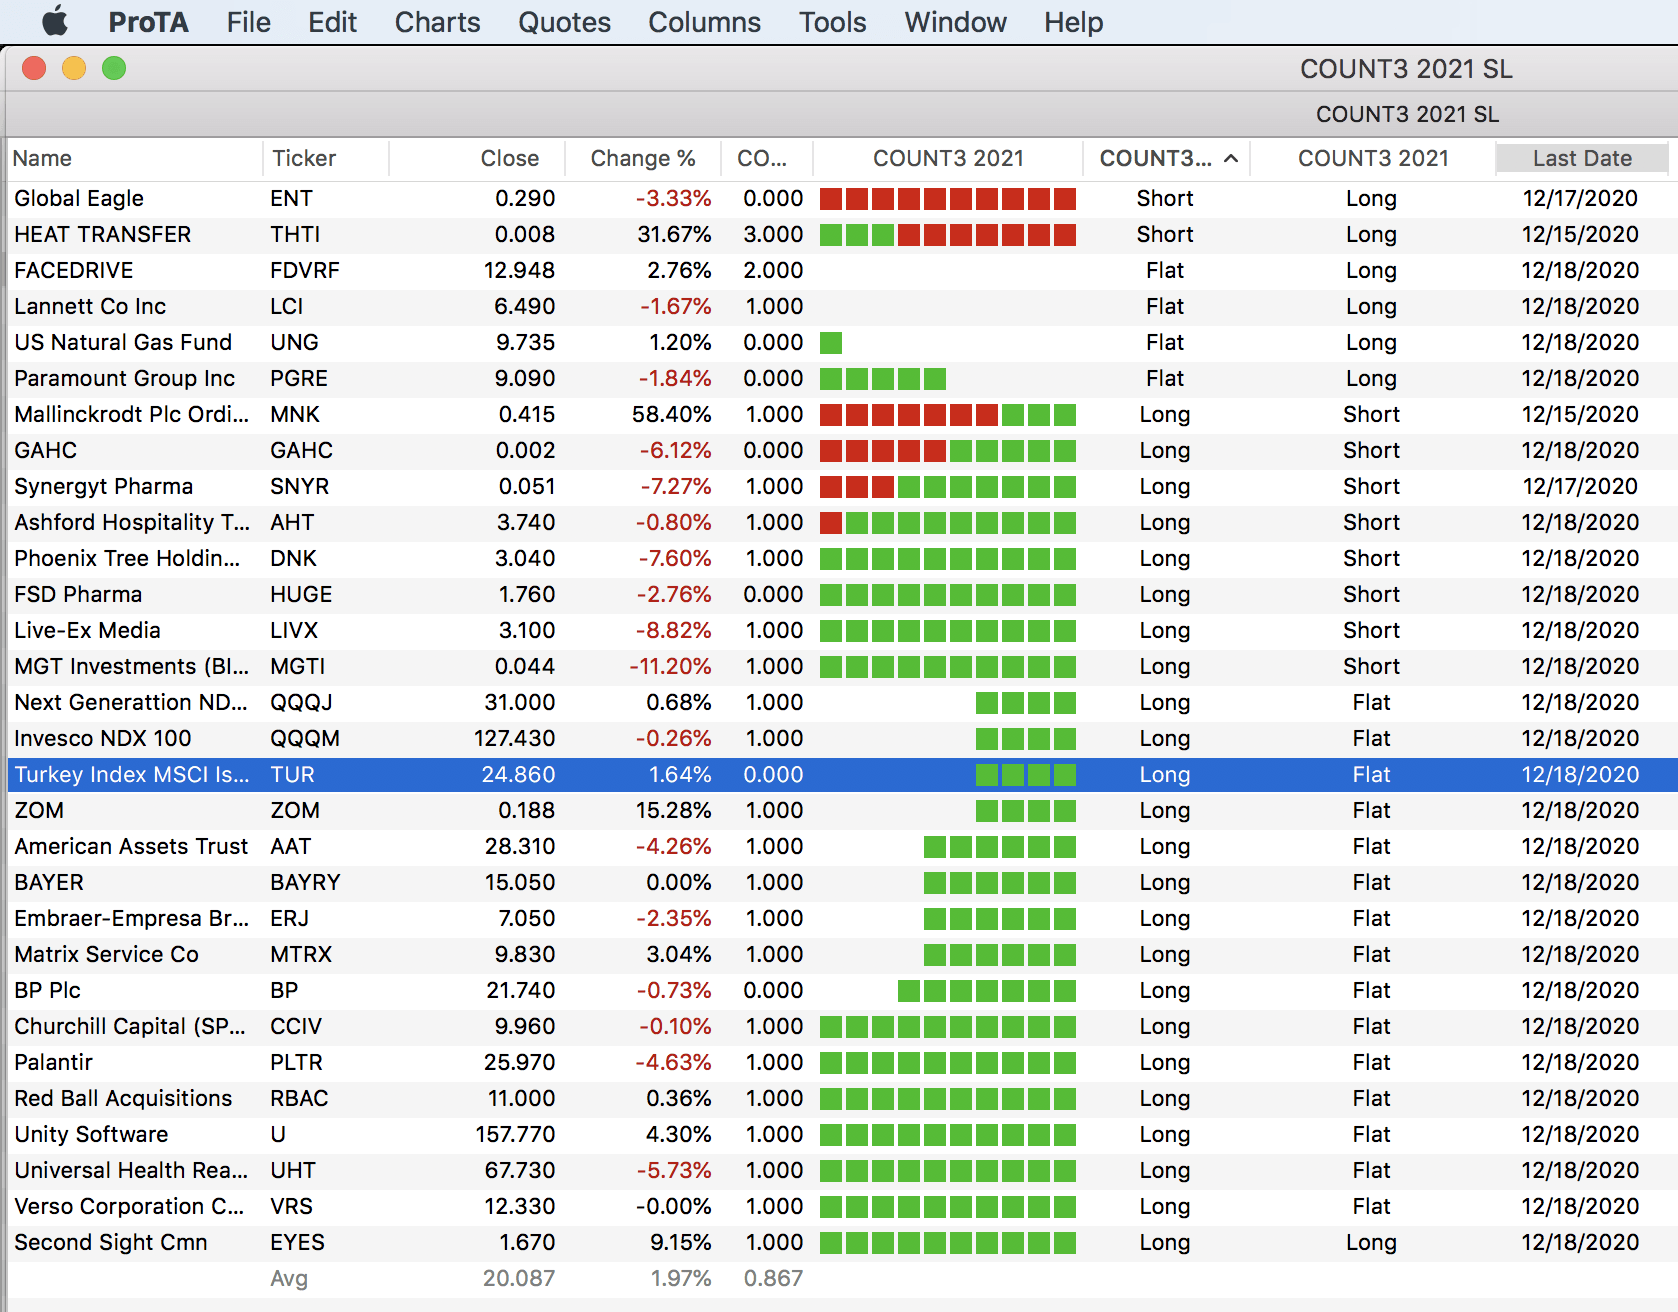1678x1312 pixels.
Task: Click BP Plc close value 21.740
Action: point(520,990)
